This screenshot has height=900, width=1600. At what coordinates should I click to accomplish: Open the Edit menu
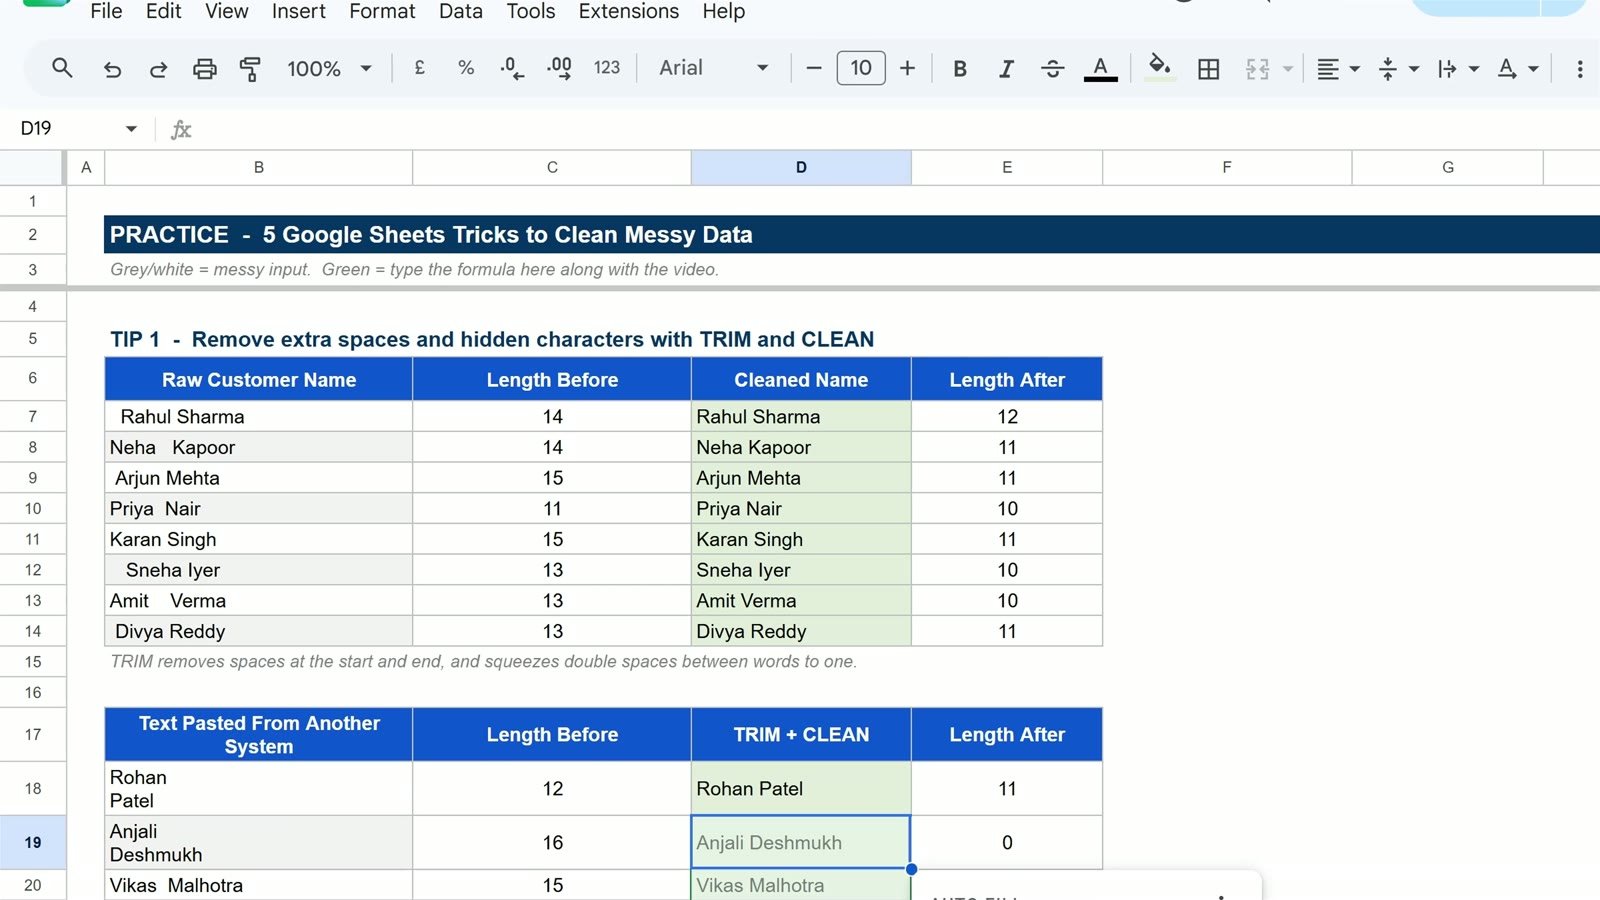pyautogui.click(x=163, y=12)
